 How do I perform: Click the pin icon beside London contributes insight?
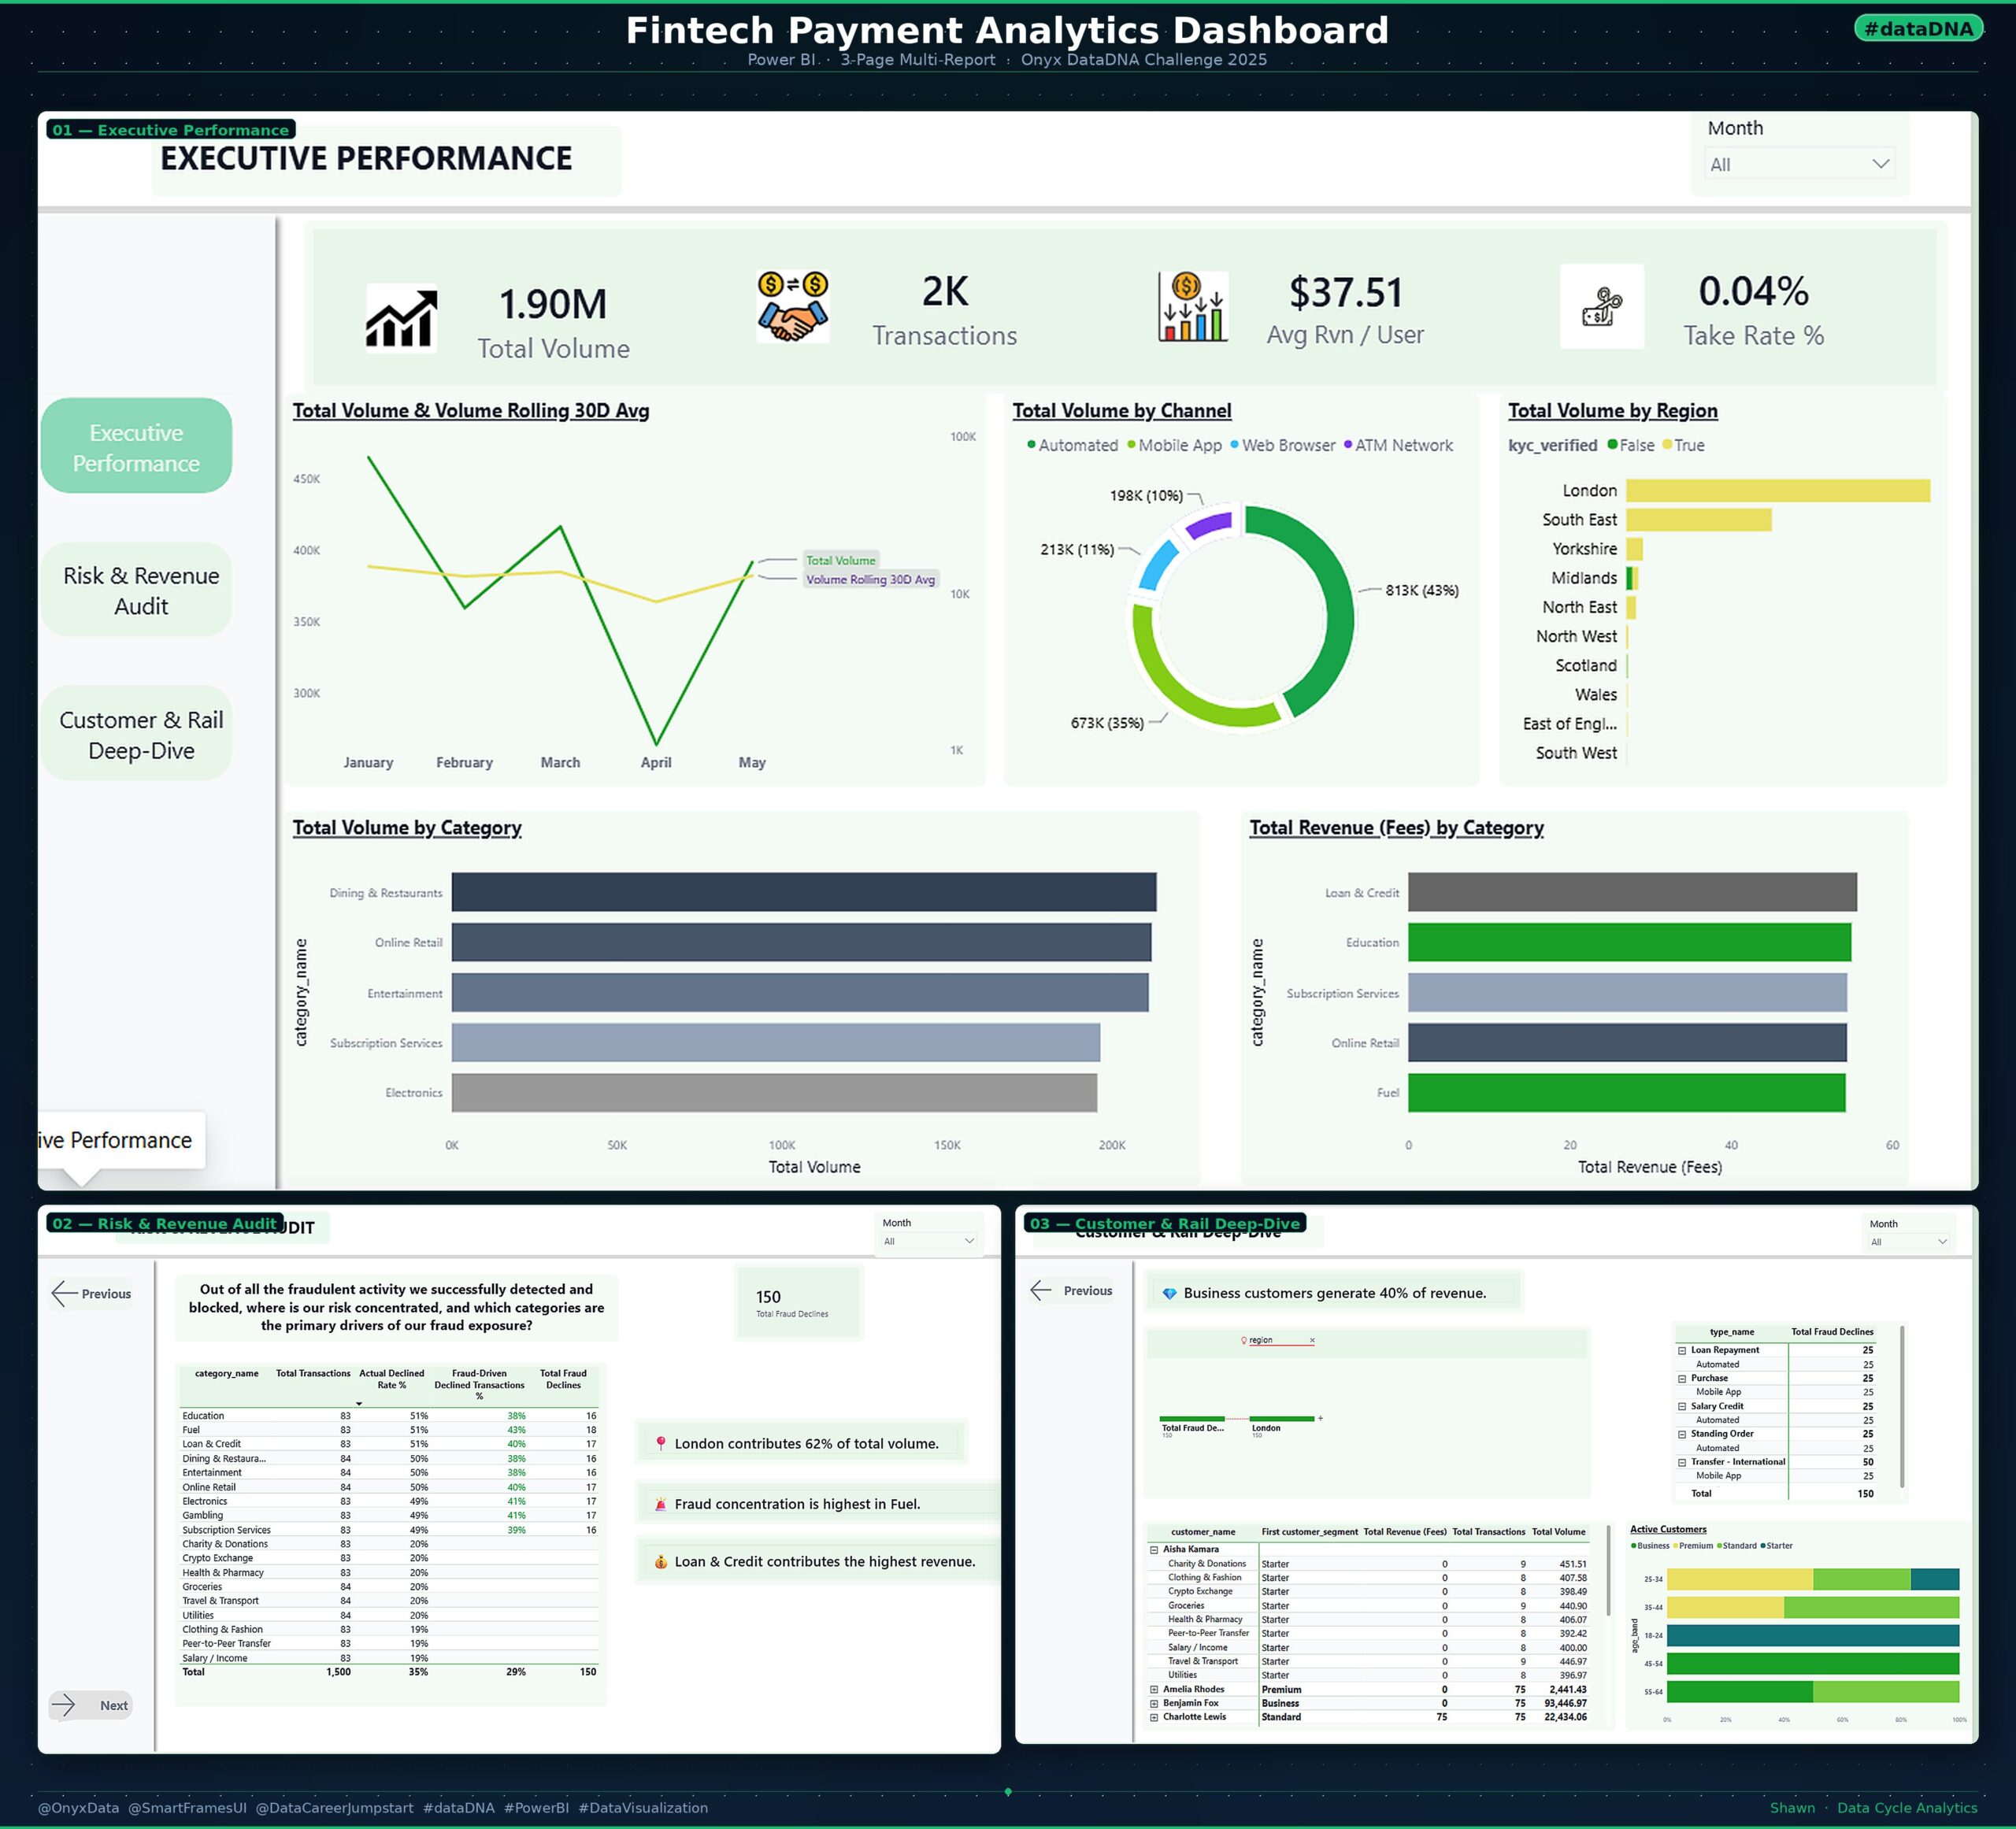(x=660, y=1443)
